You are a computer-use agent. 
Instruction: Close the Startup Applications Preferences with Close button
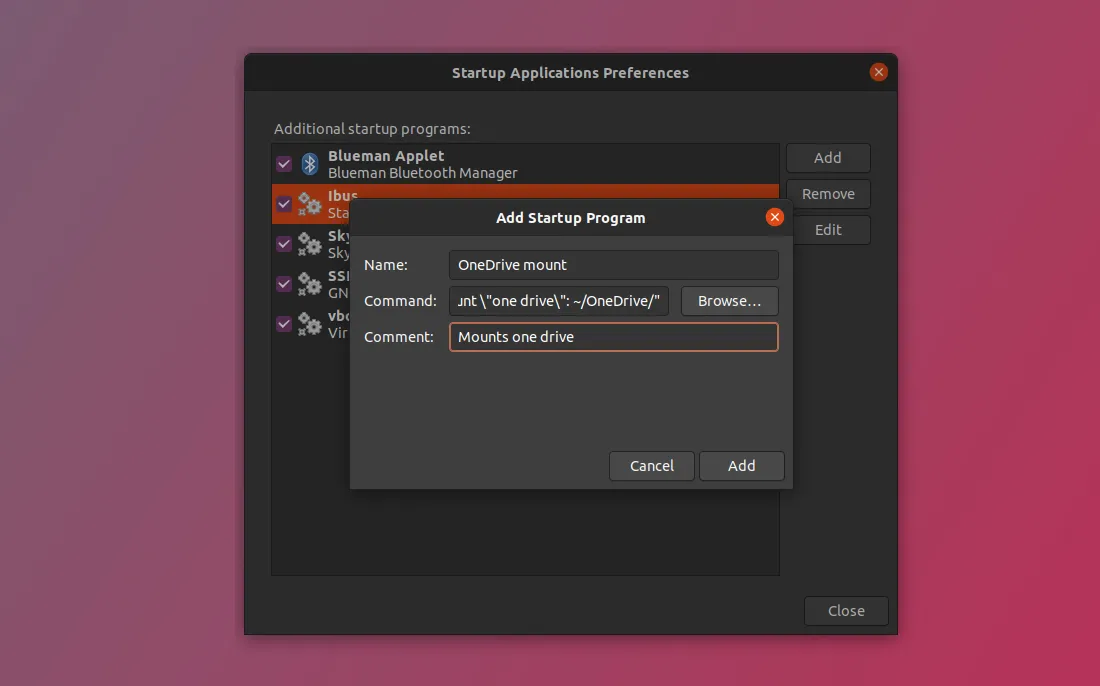click(846, 611)
